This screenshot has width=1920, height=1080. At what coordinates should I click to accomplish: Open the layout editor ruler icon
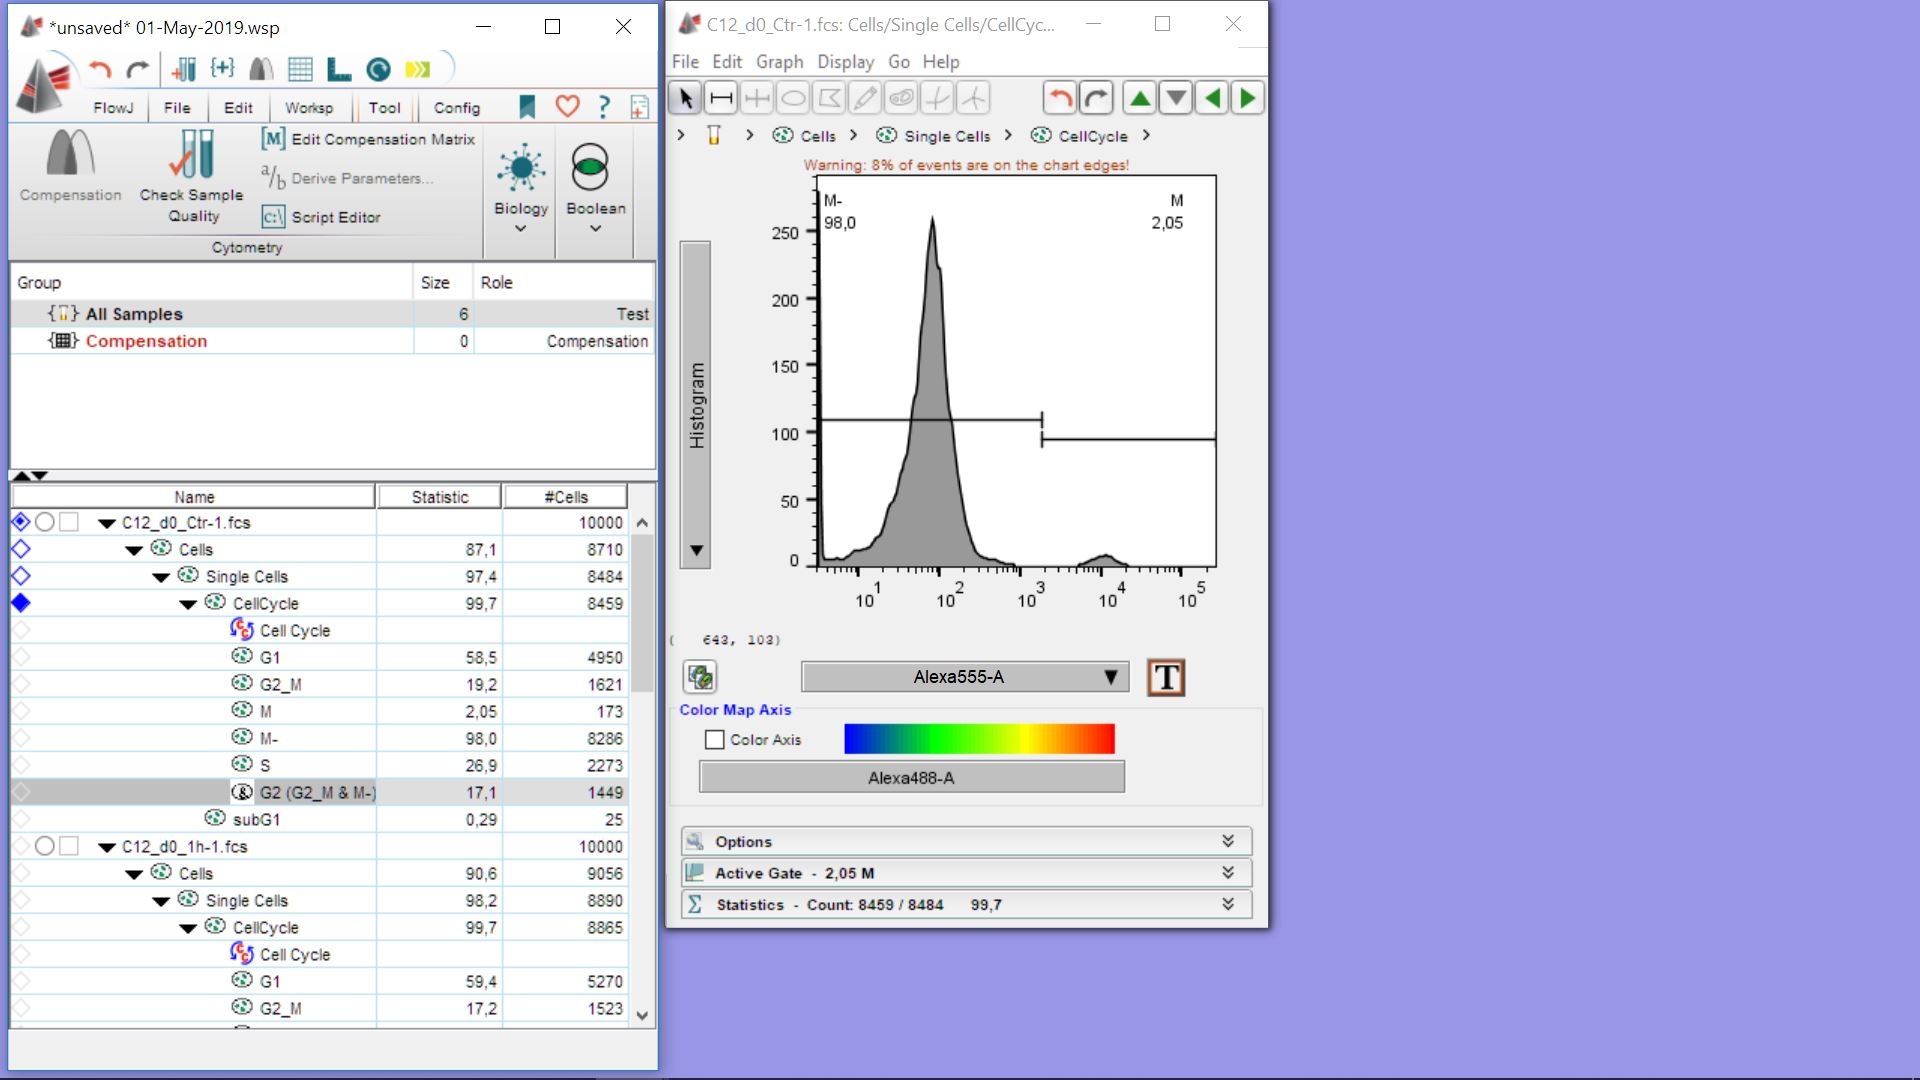(339, 69)
